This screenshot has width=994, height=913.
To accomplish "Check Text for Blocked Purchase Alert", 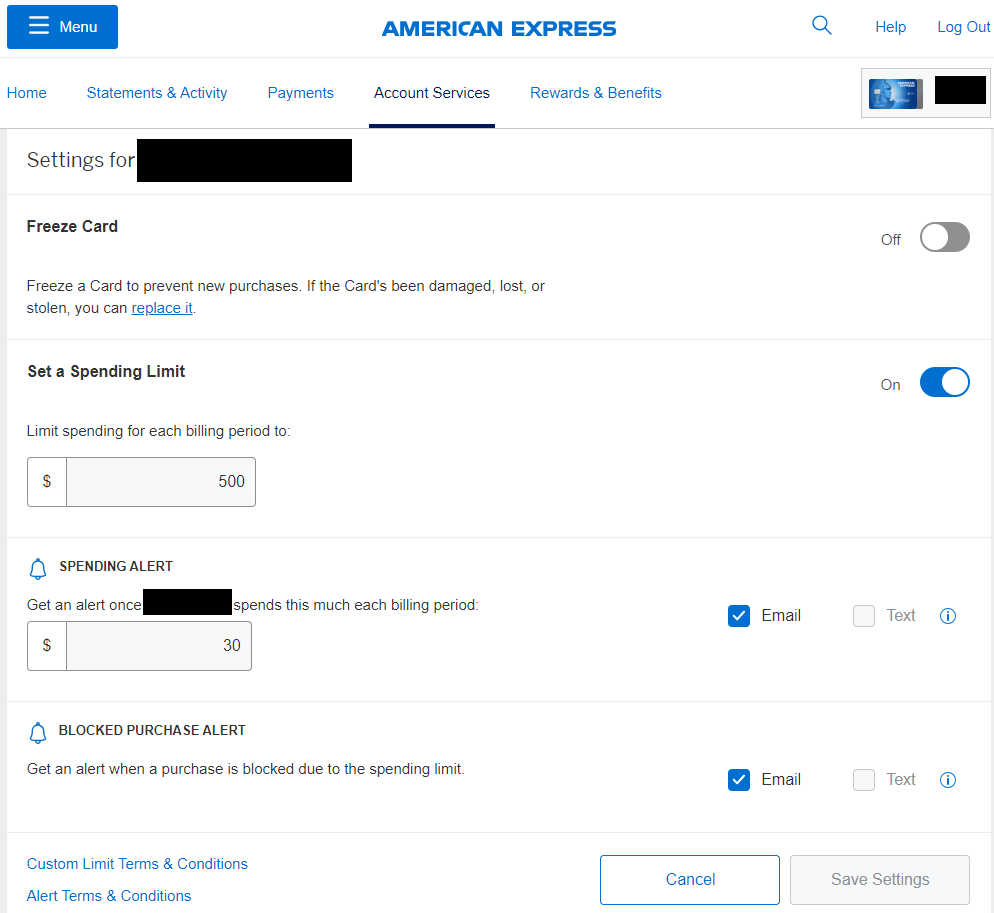I will point(863,780).
